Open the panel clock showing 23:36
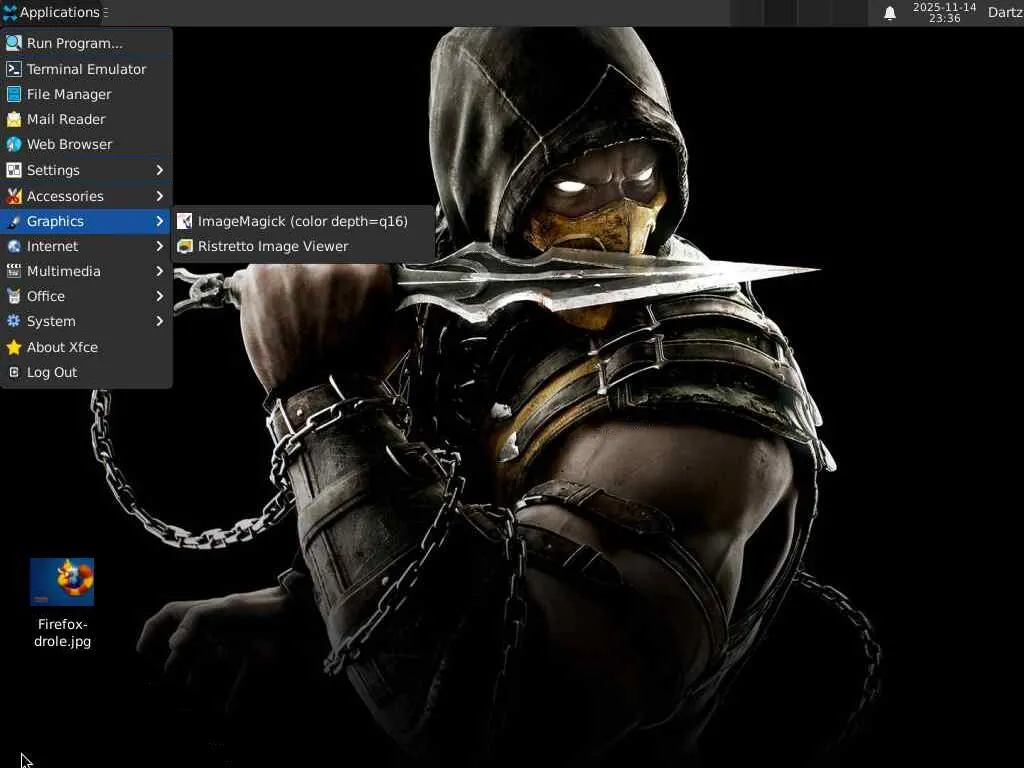Image resolution: width=1024 pixels, height=768 pixels. click(x=944, y=13)
